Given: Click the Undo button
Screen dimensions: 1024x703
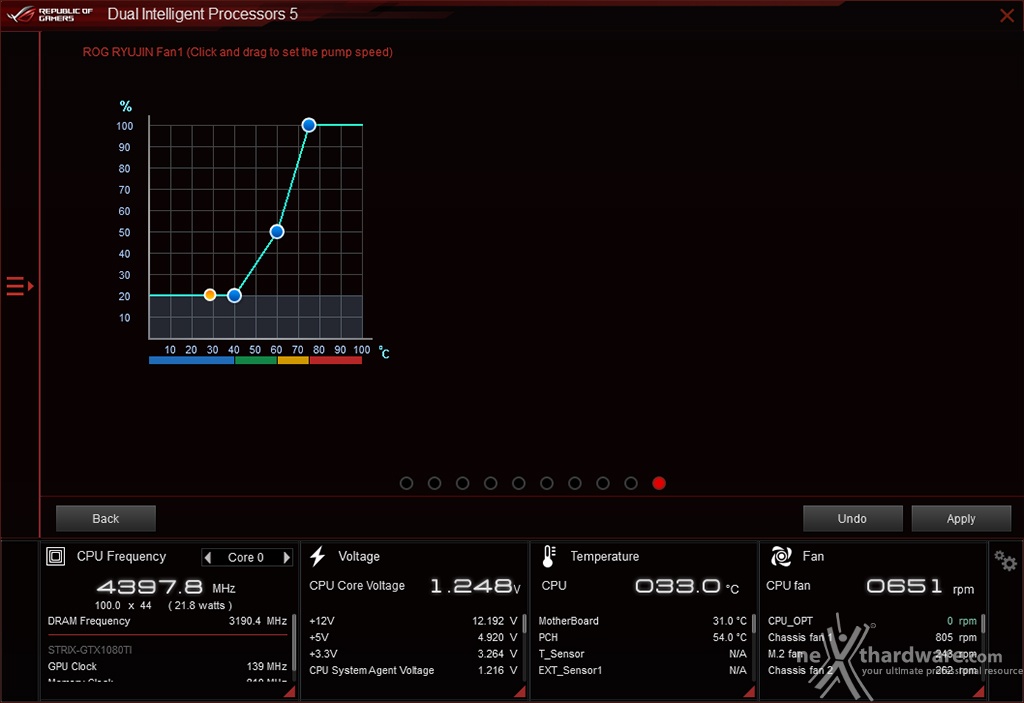Looking at the screenshot, I should pos(852,518).
